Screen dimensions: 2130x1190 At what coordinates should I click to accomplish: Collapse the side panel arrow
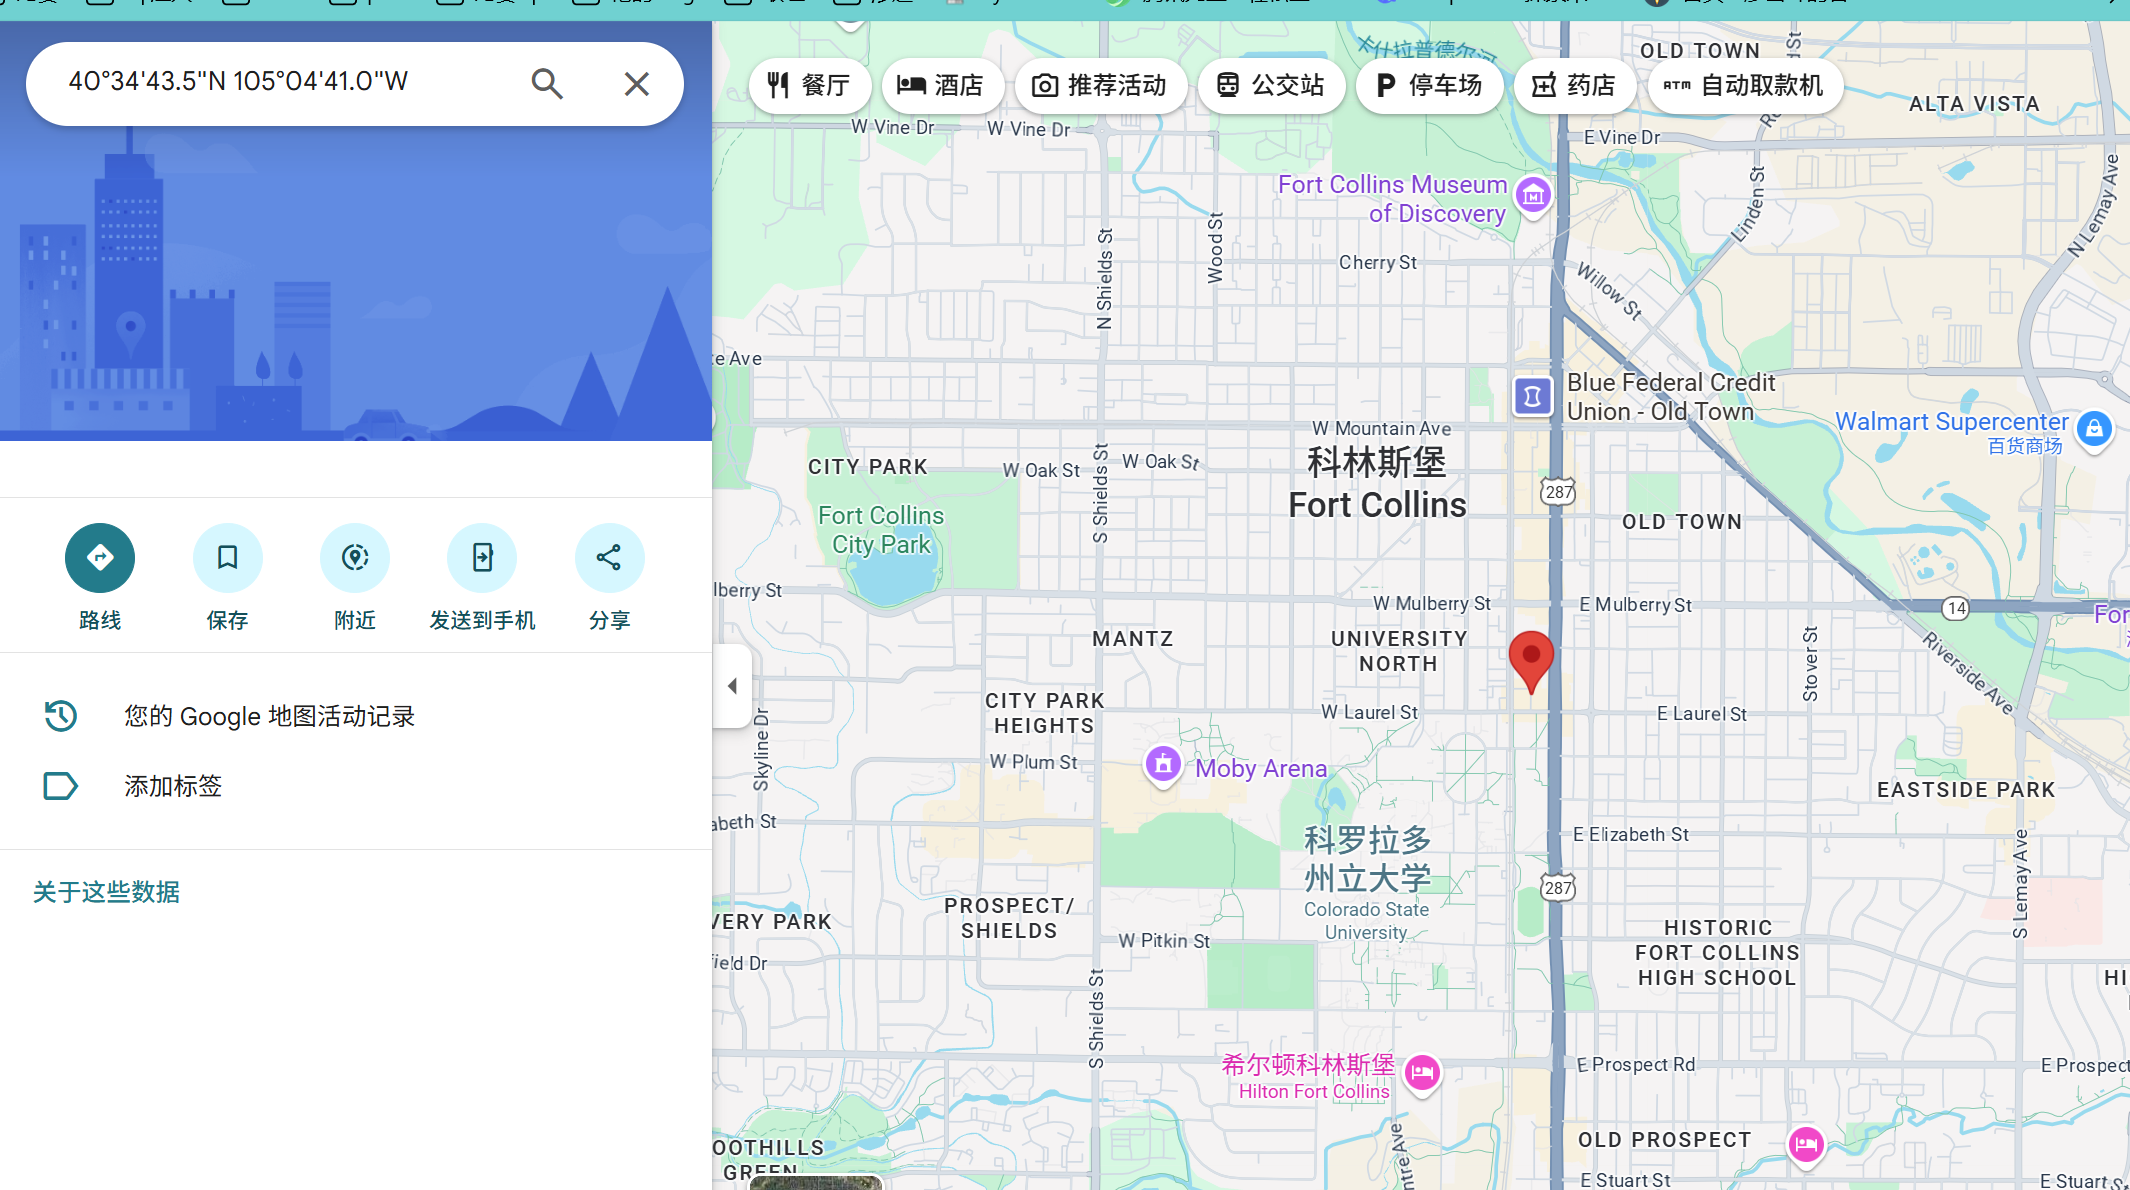(732, 686)
